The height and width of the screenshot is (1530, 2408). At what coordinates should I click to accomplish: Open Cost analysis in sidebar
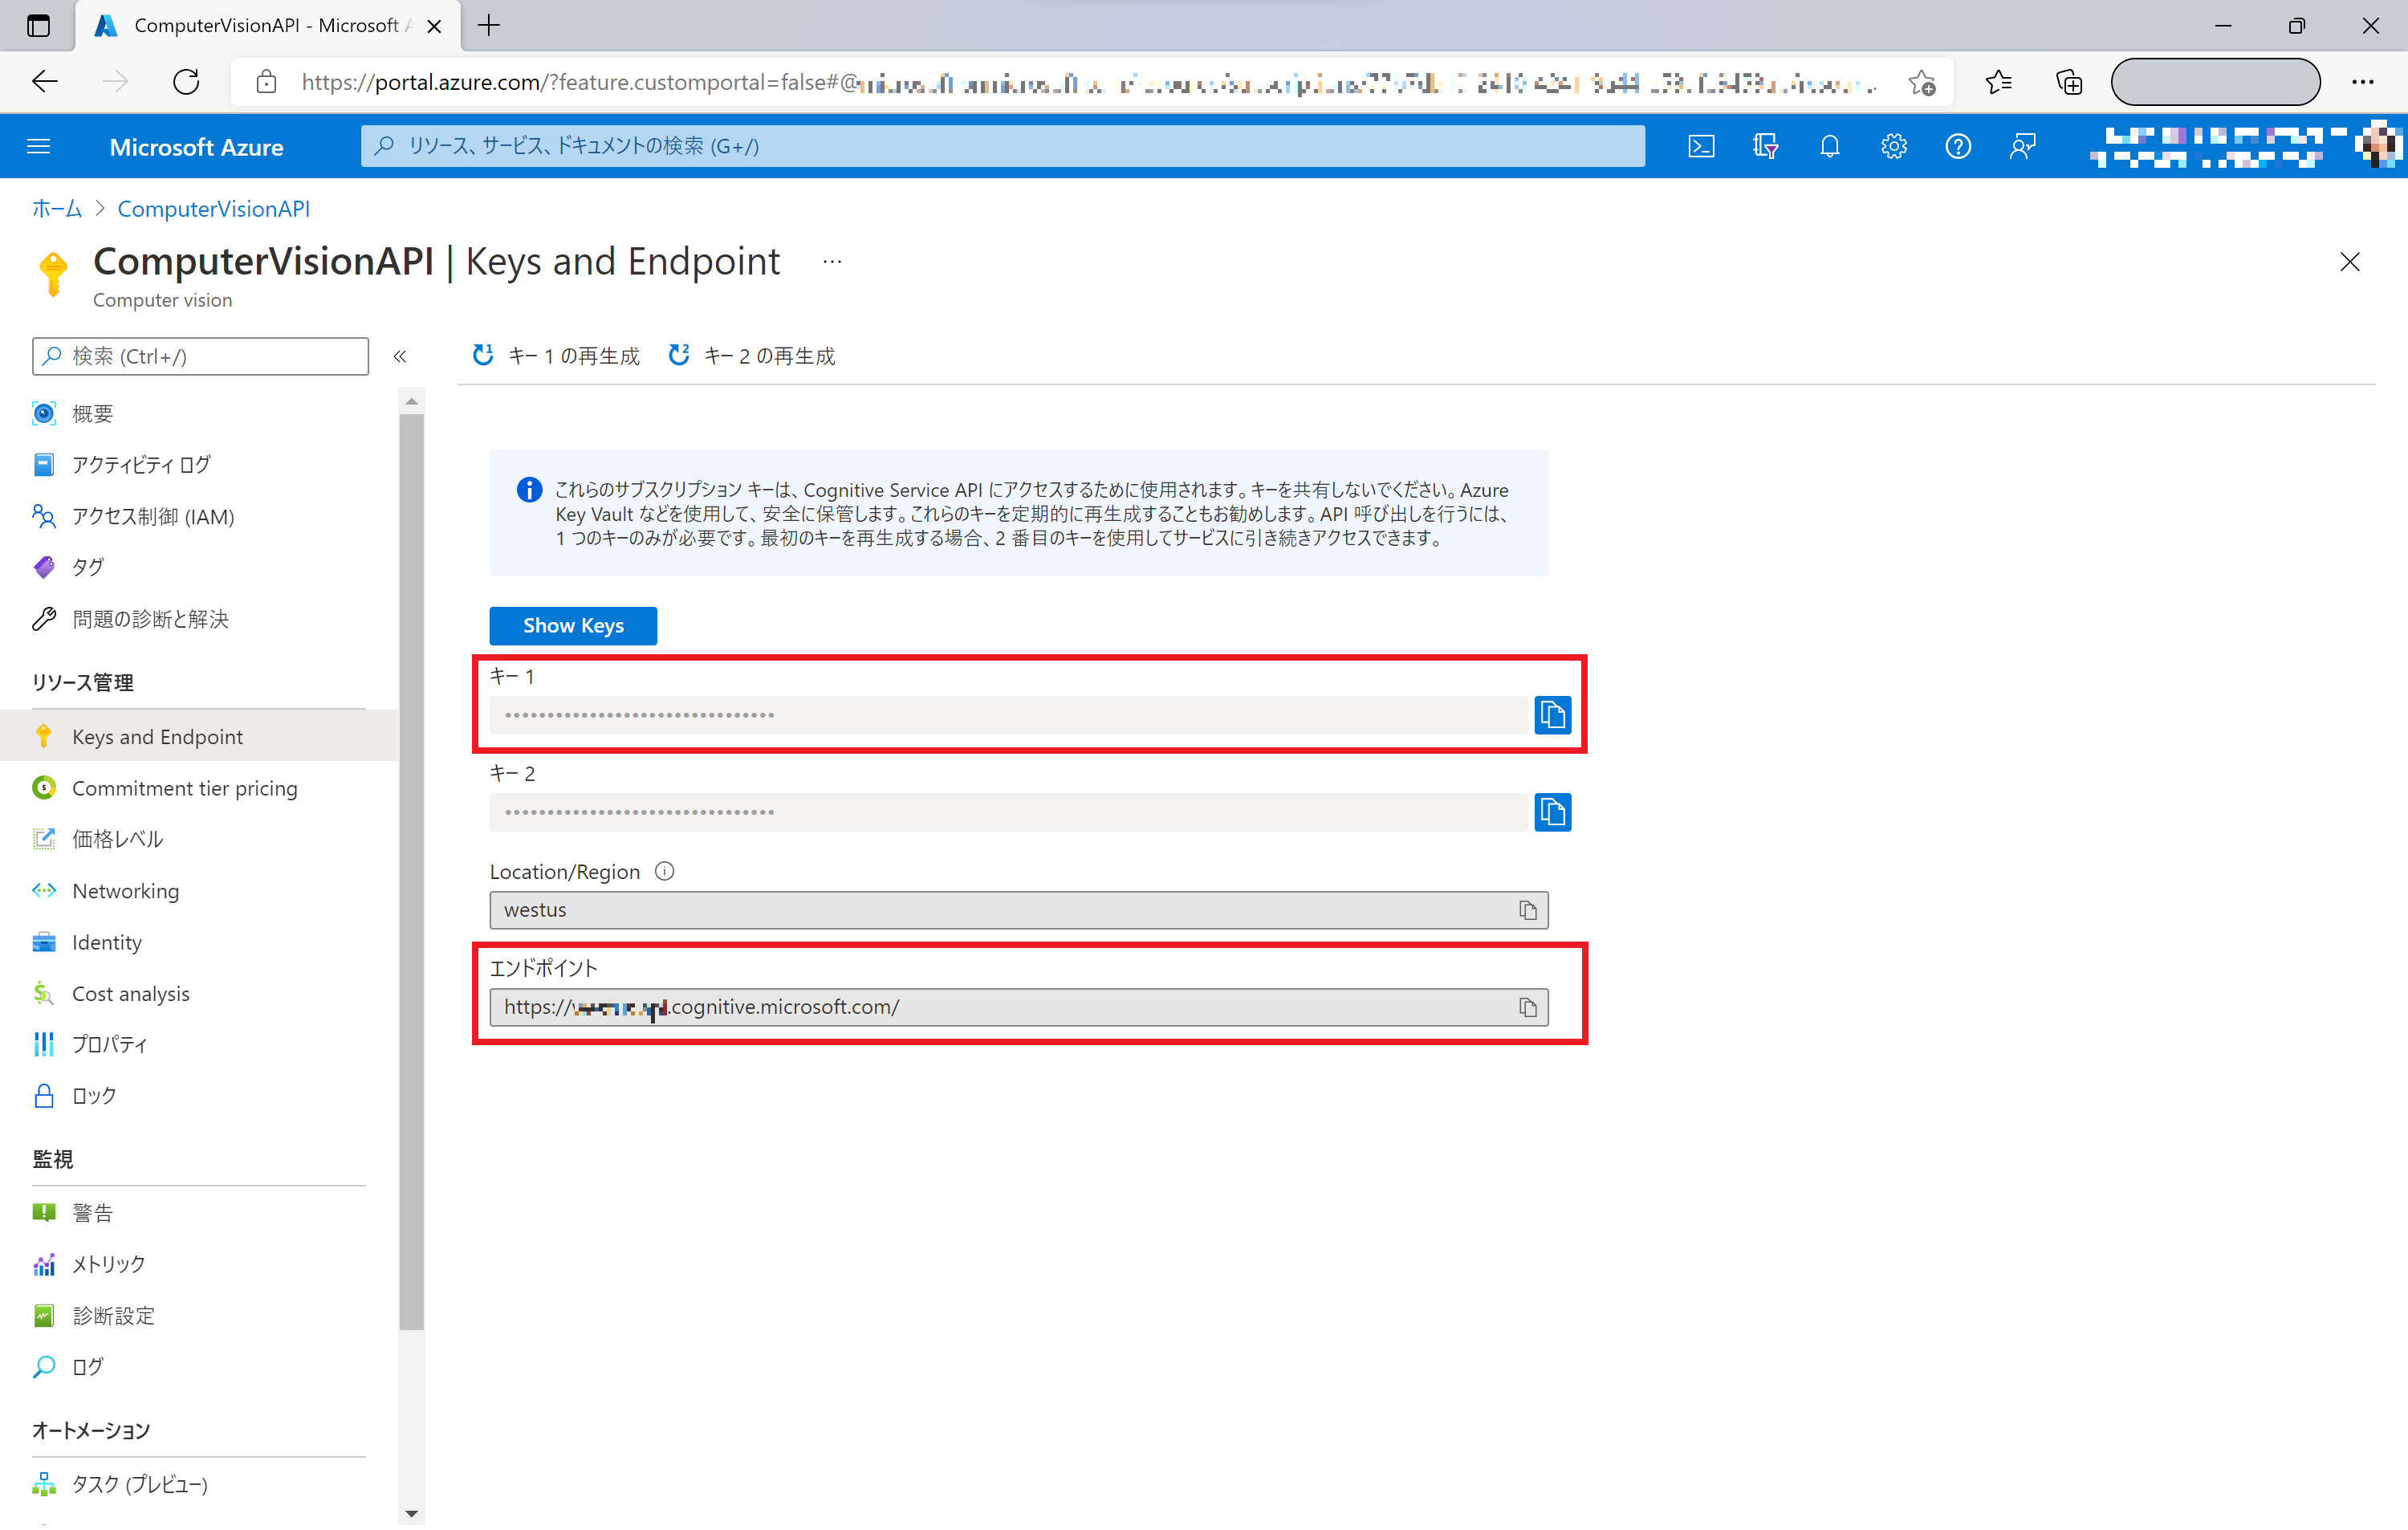click(x=200, y=993)
